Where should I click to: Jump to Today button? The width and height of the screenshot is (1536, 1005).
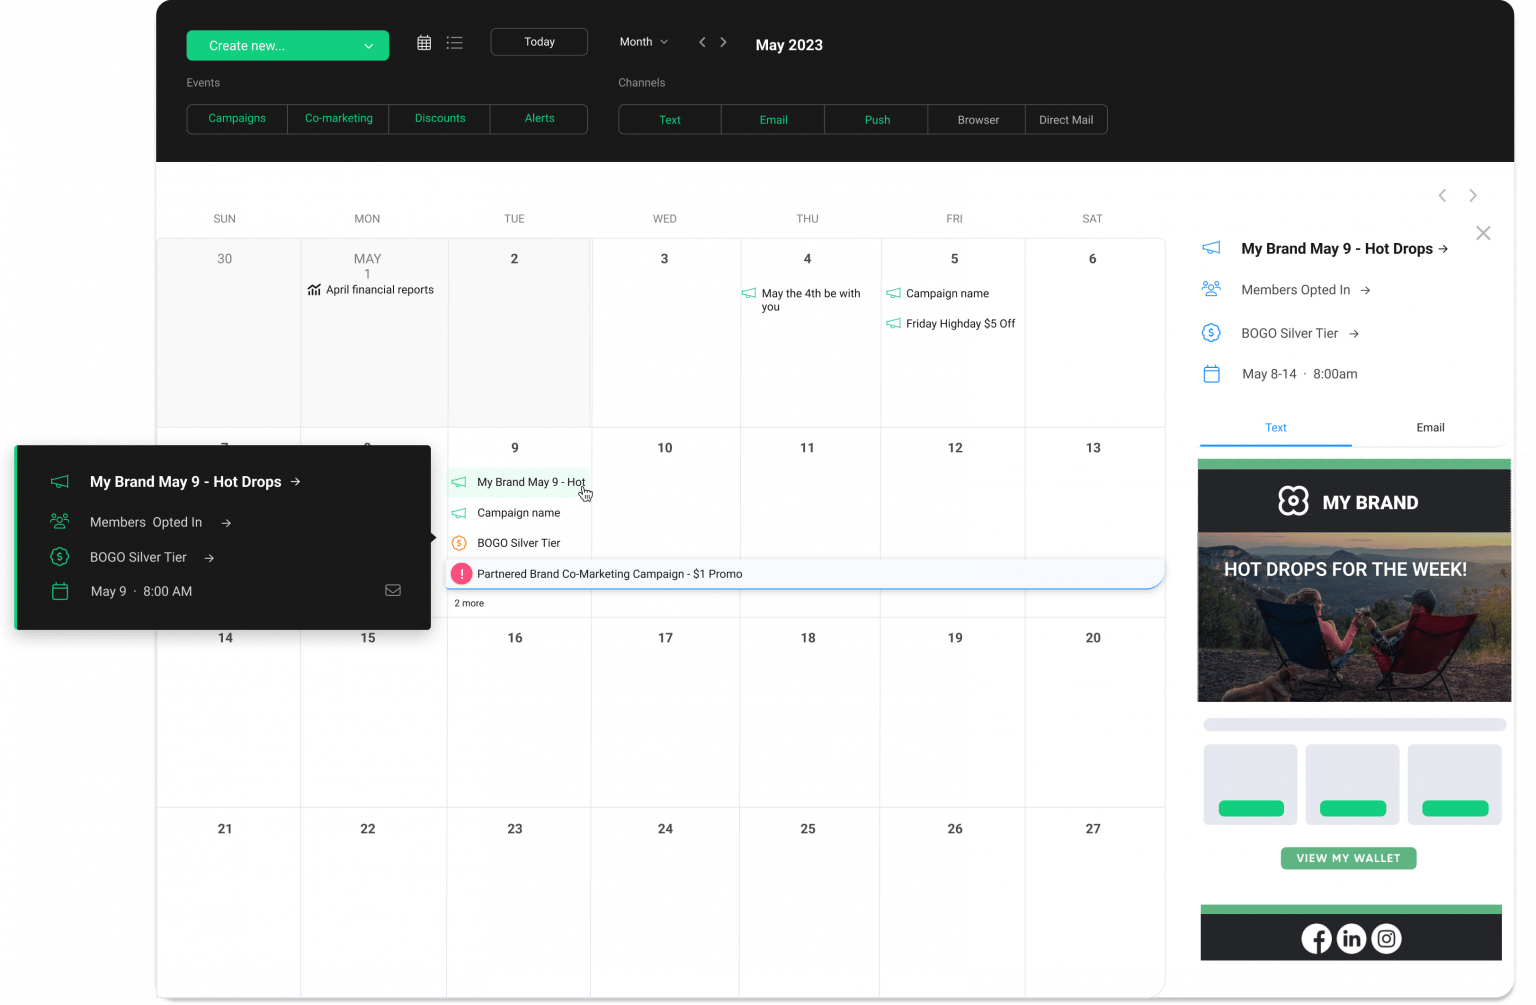[x=539, y=42]
